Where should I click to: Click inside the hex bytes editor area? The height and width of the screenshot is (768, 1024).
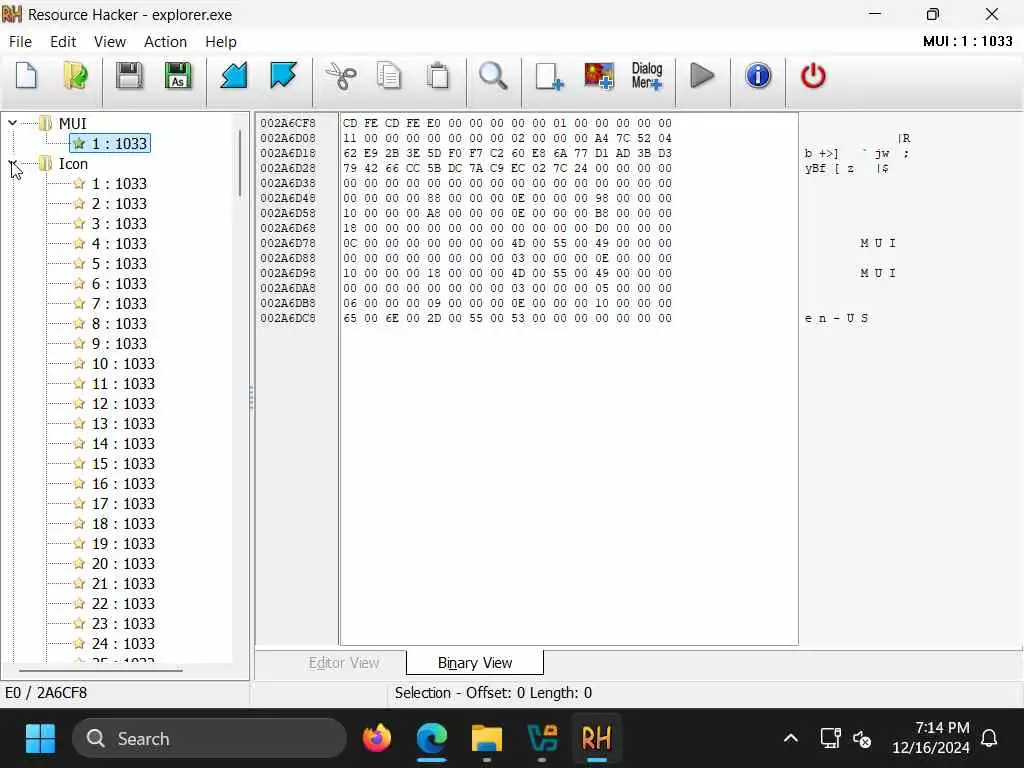click(x=568, y=379)
